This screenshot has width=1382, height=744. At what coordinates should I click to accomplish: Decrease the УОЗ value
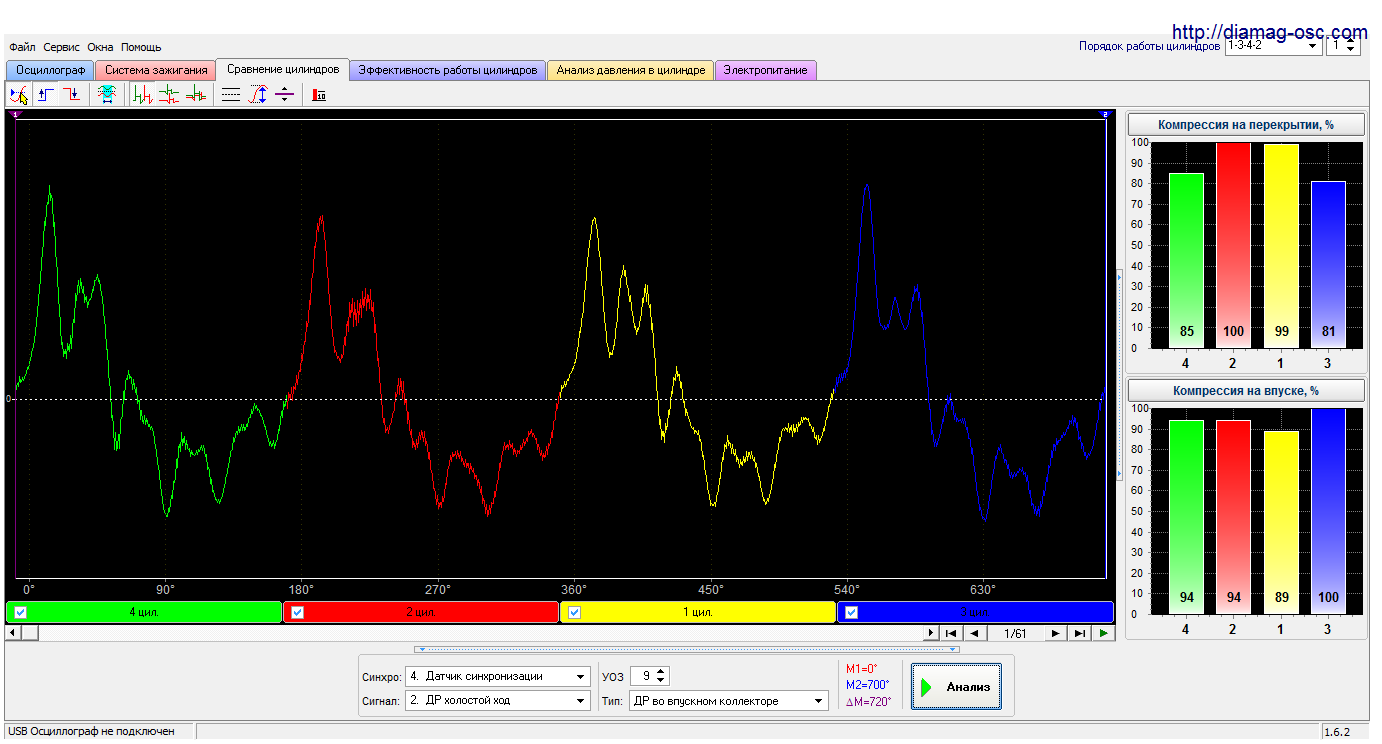click(662, 682)
